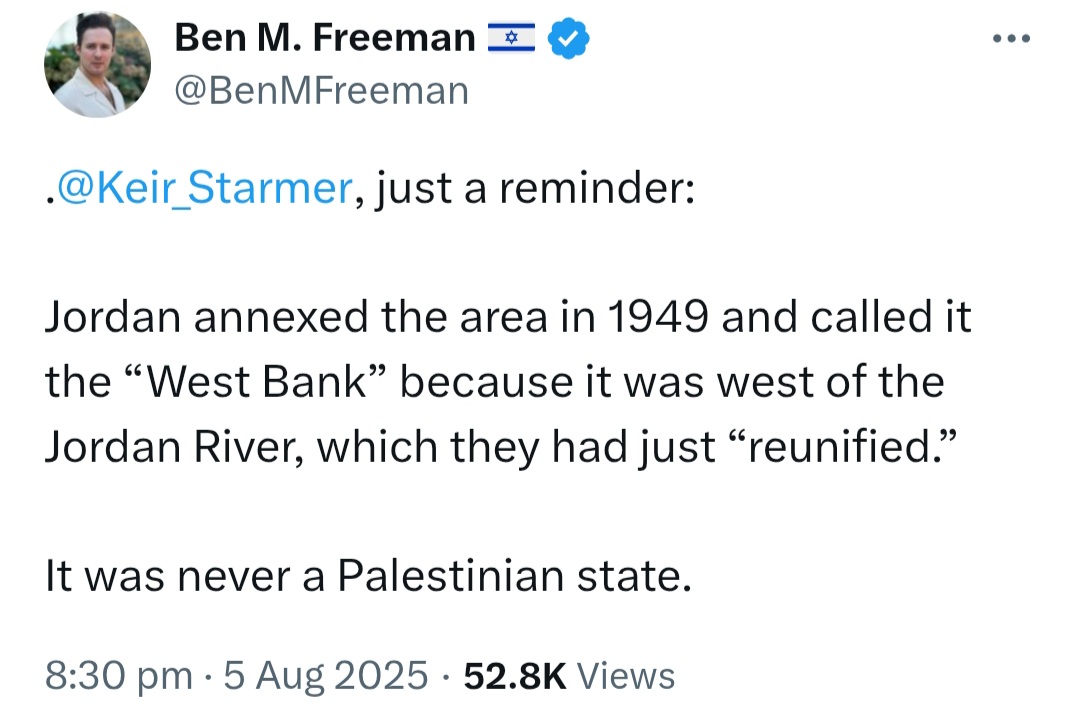Click the year 1949 in the tweet

click(x=658, y=317)
